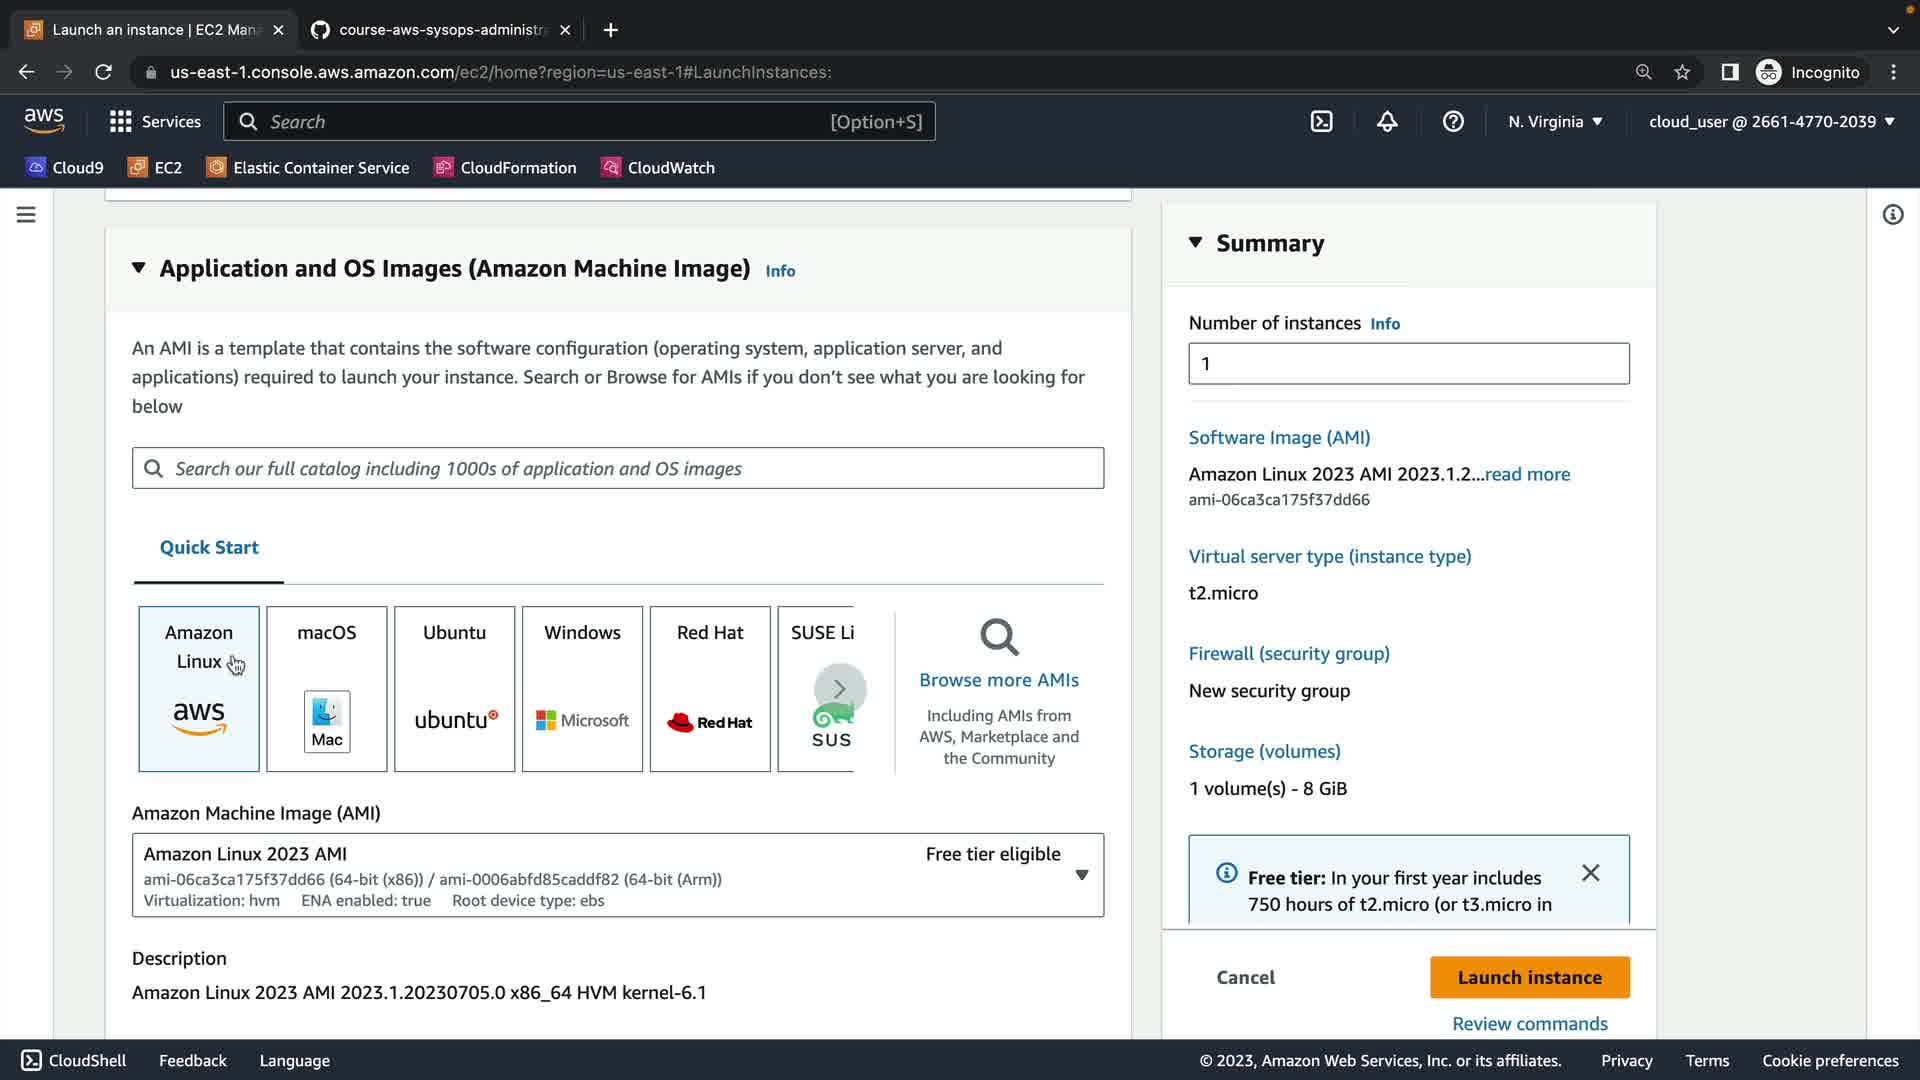Select the Ubuntu AMI tile
Viewport: 1920px width, 1080px height.
click(454, 688)
